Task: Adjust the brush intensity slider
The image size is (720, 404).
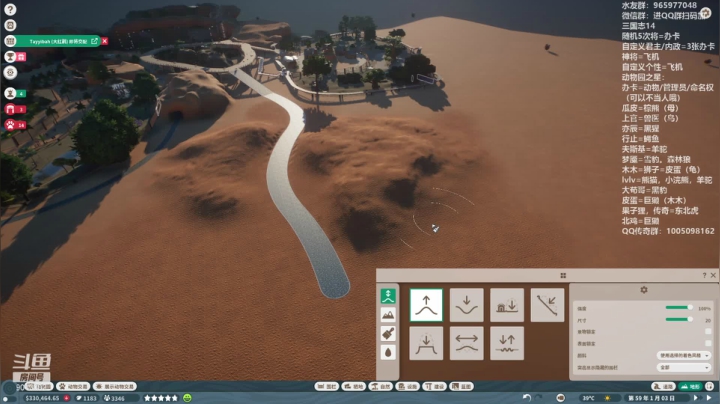Action: point(679,308)
